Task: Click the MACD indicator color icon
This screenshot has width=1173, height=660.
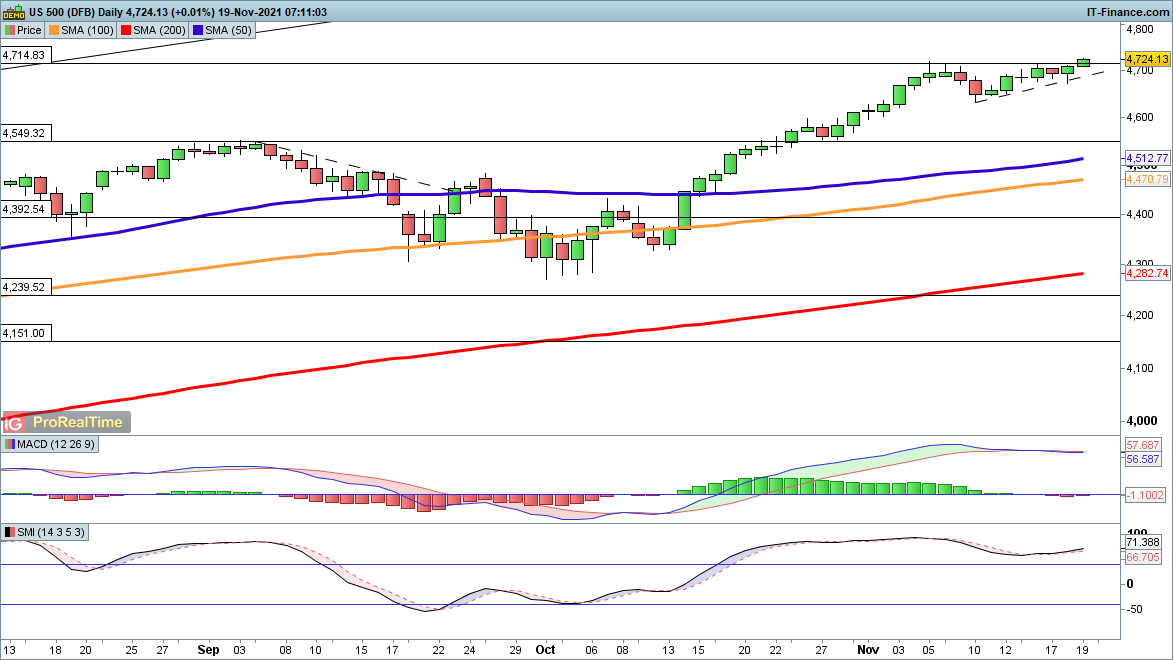Action: [10, 444]
